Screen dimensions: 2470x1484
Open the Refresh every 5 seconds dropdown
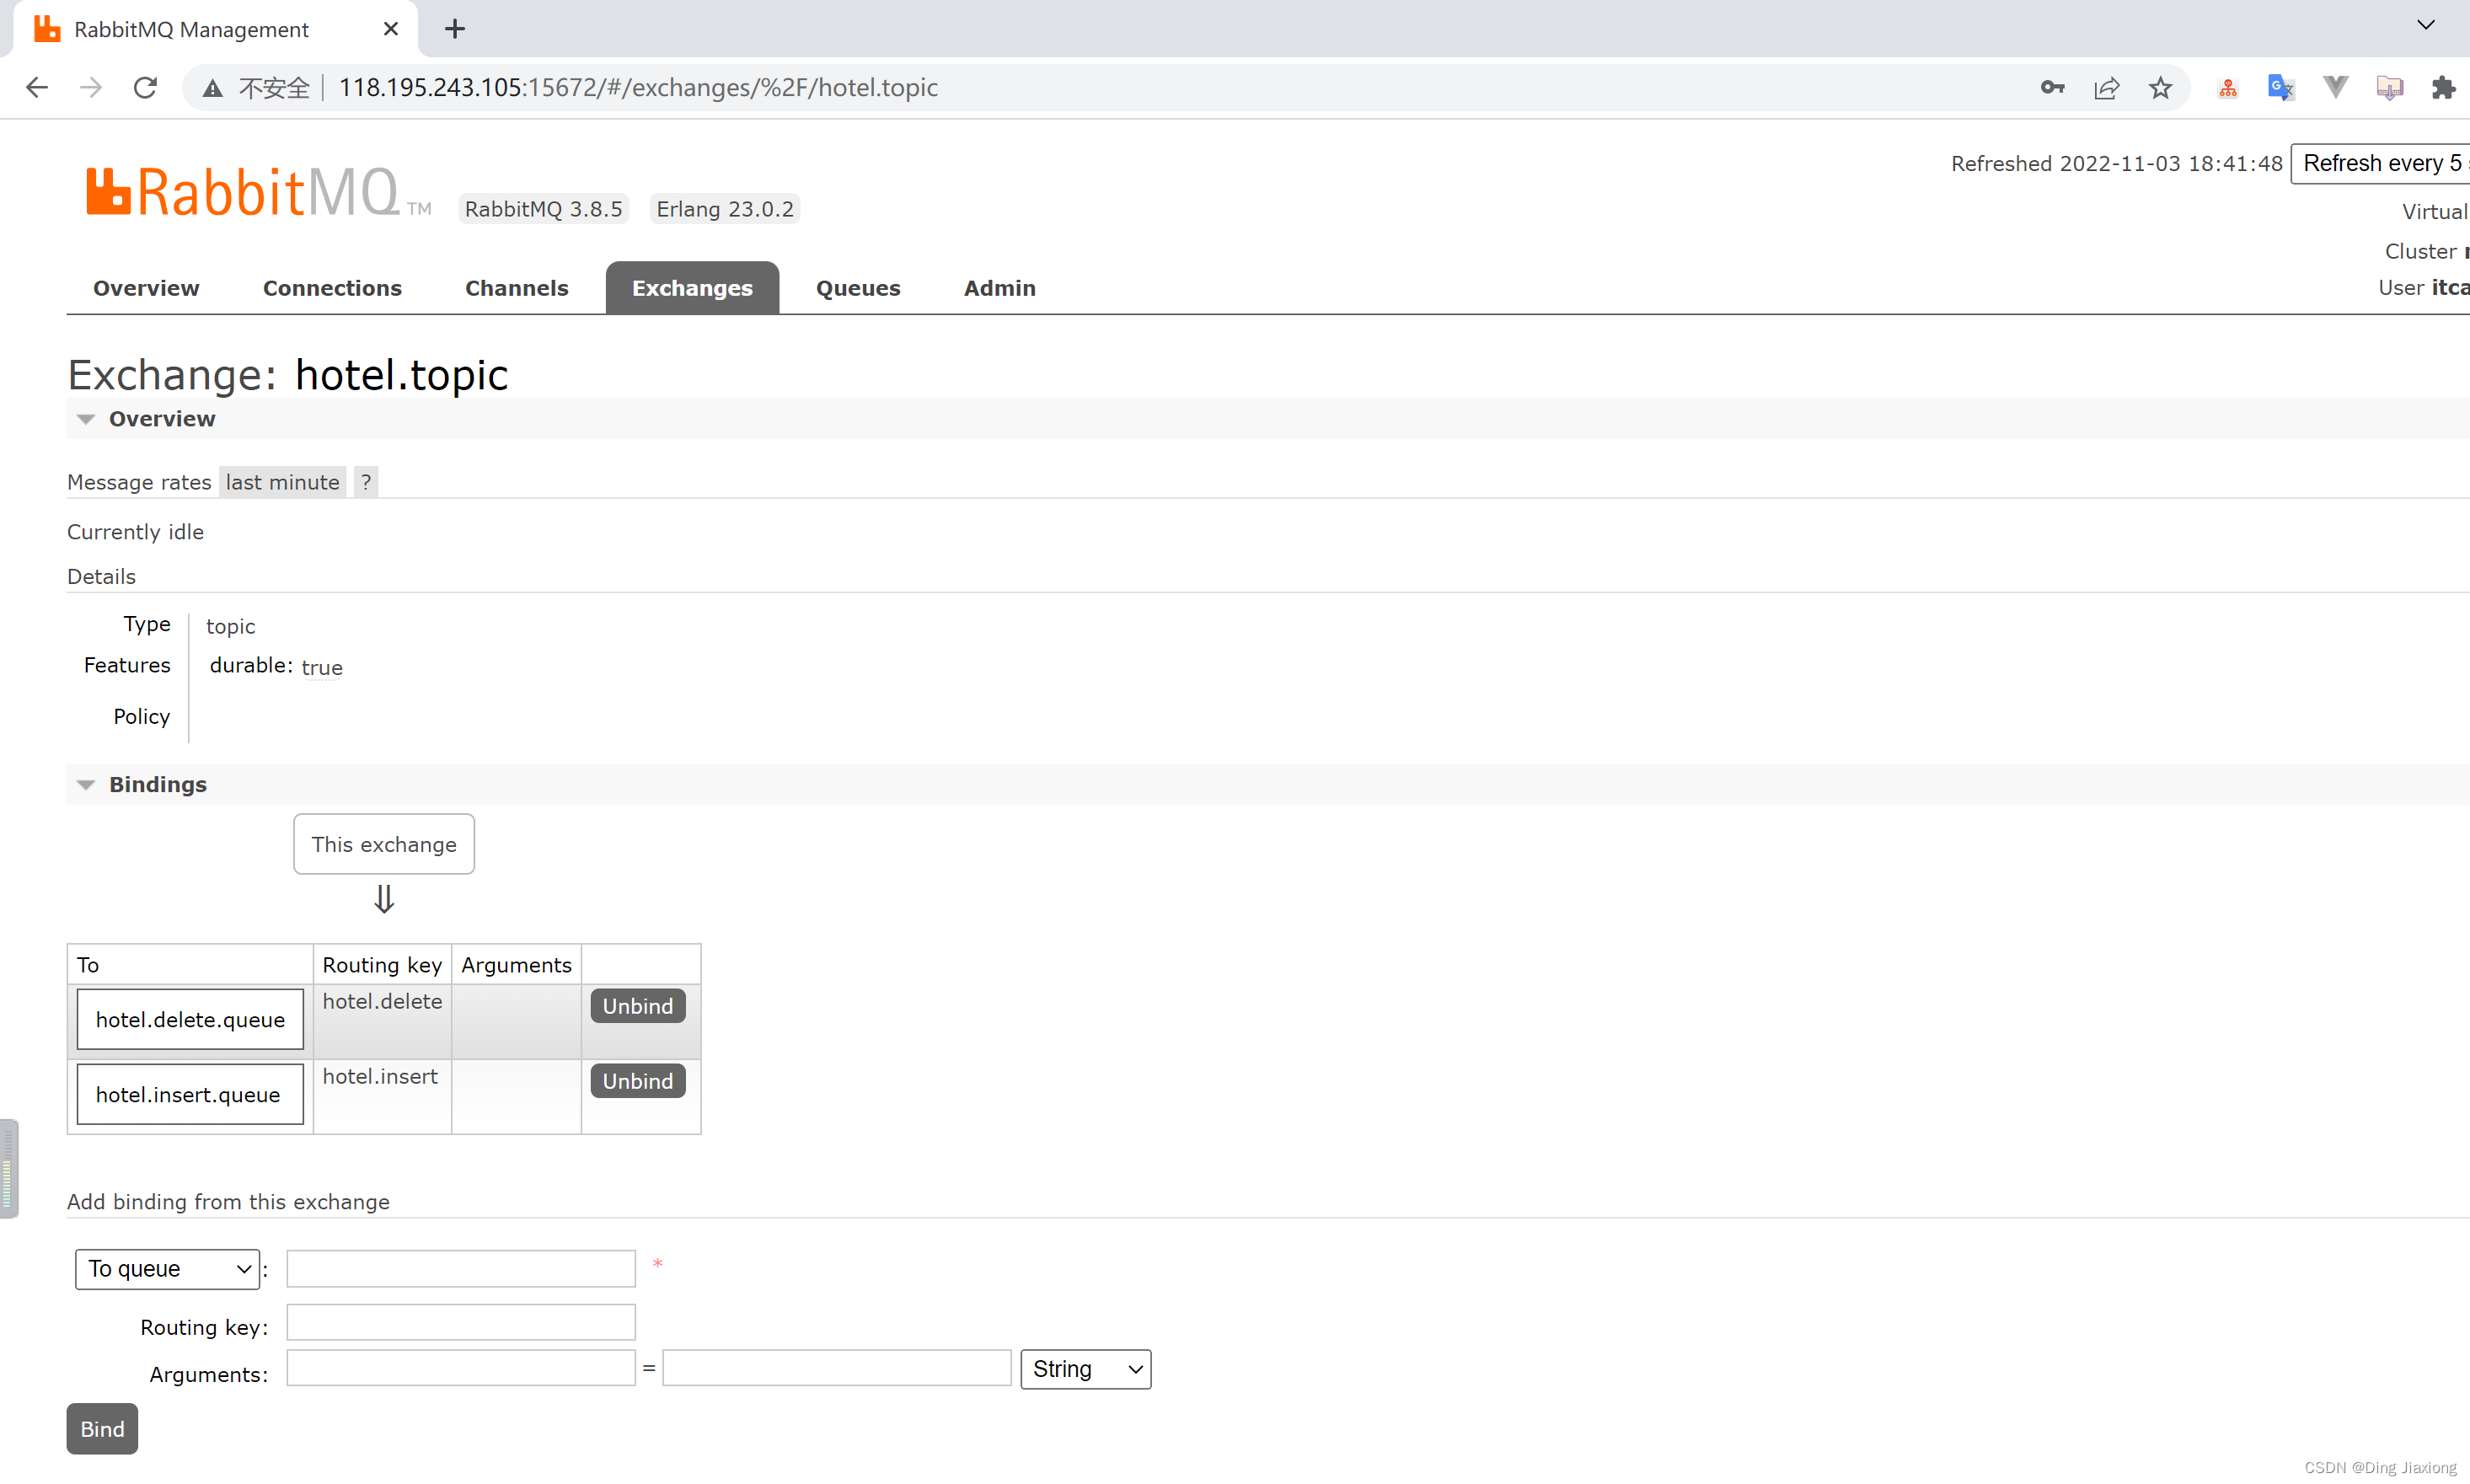tap(2380, 163)
